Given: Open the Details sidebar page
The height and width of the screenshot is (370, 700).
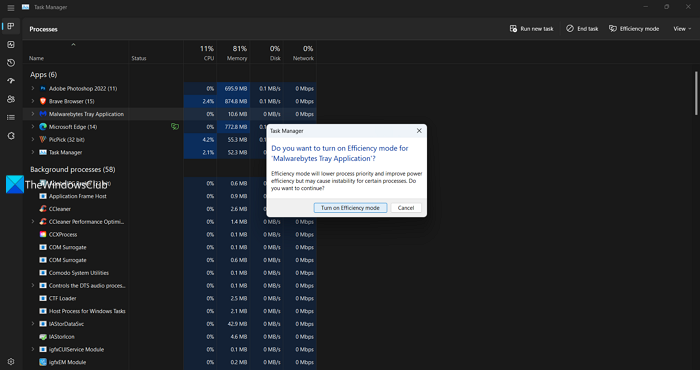Looking at the screenshot, I should point(11,117).
